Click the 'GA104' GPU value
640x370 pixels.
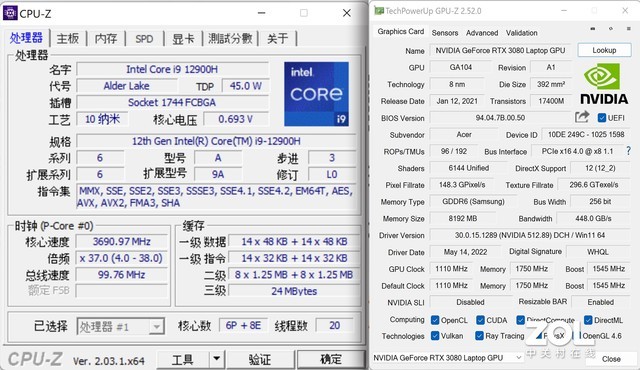click(x=461, y=67)
